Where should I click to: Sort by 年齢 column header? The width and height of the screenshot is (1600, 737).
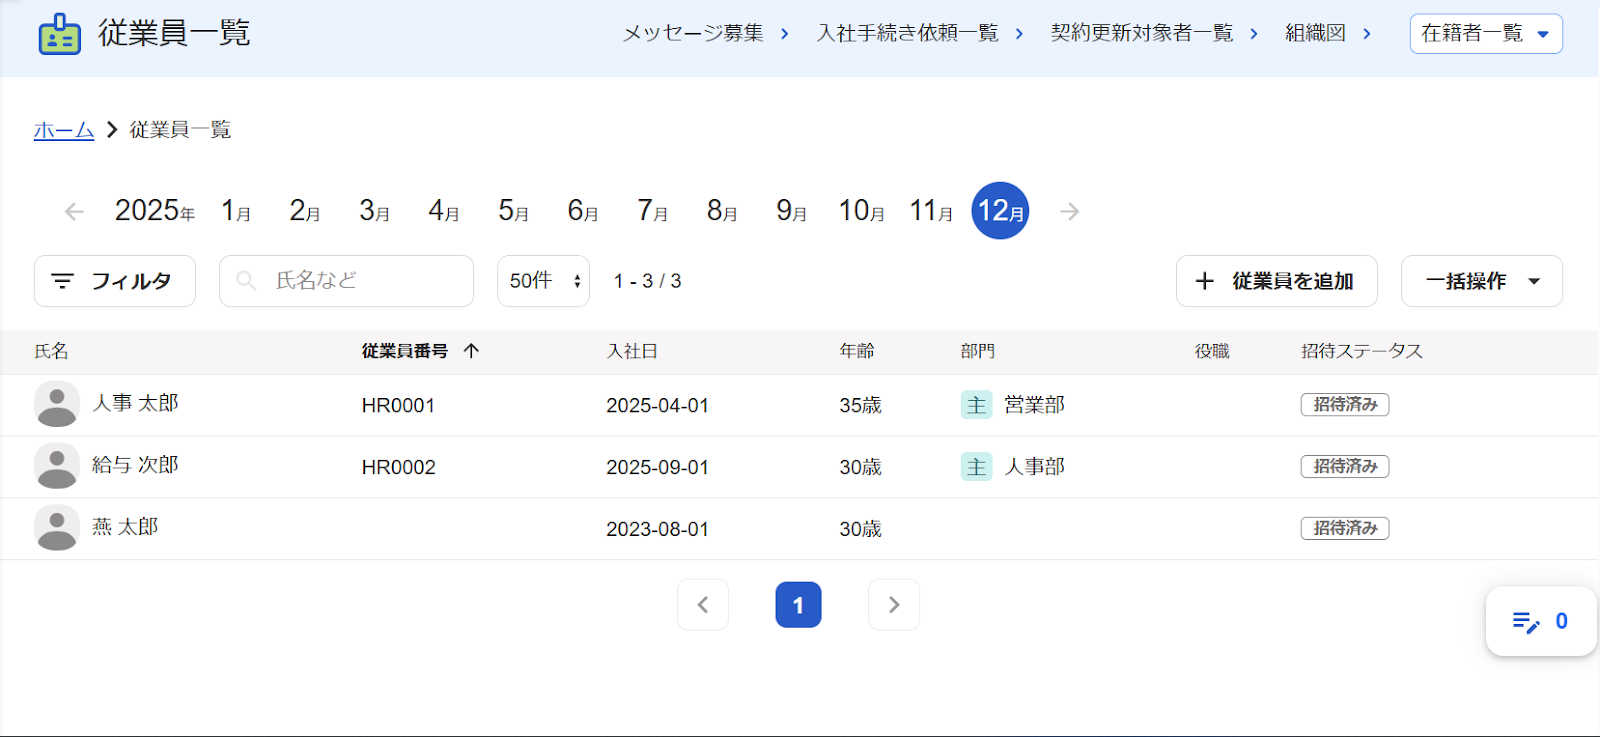tap(857, 351)
